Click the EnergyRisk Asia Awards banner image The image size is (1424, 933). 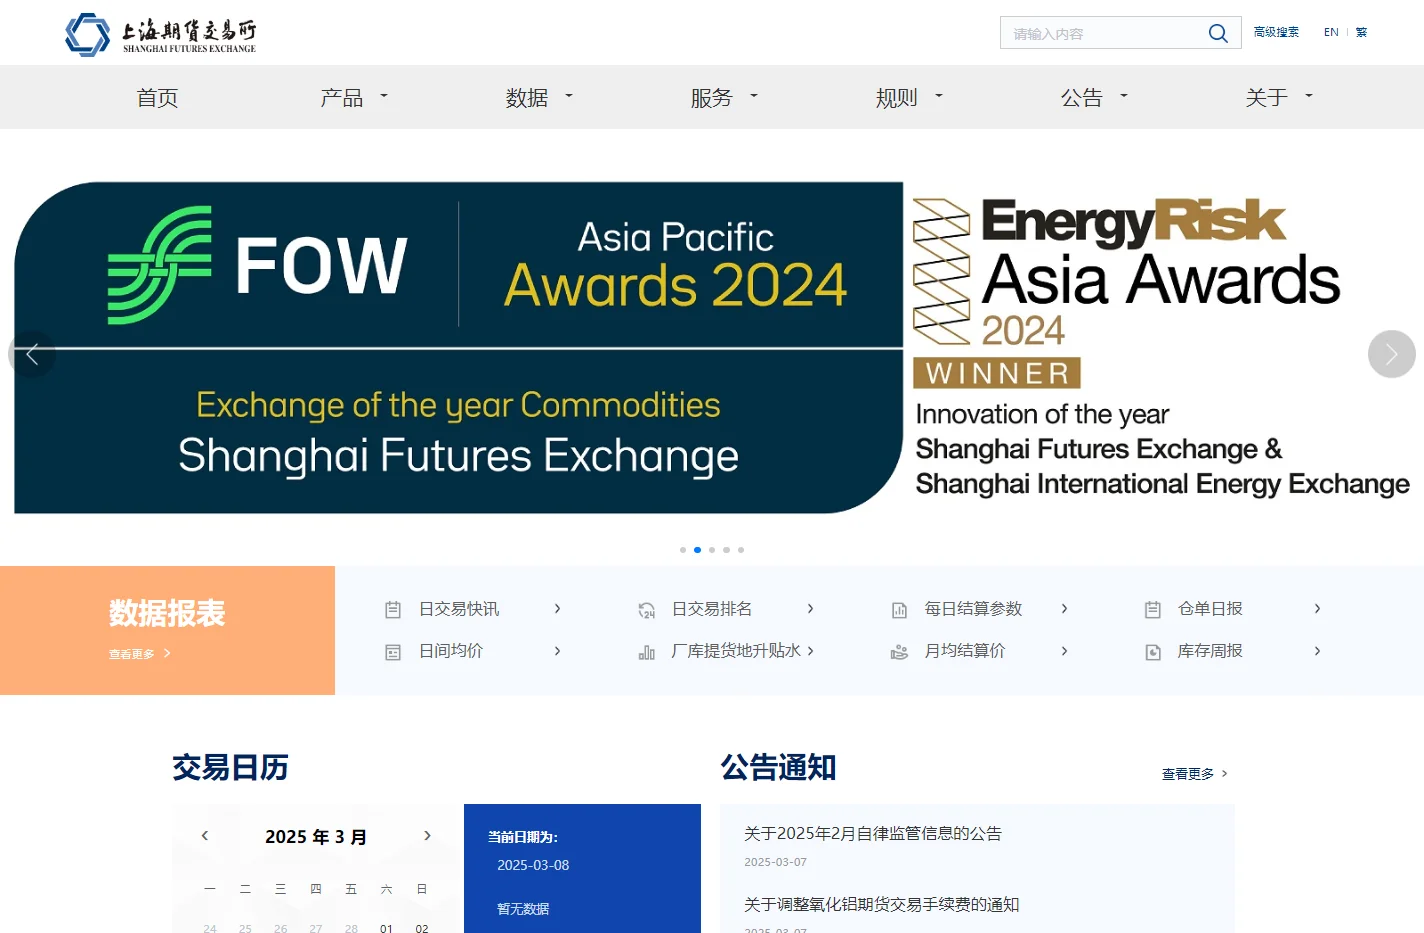[x=1162, y=348]
